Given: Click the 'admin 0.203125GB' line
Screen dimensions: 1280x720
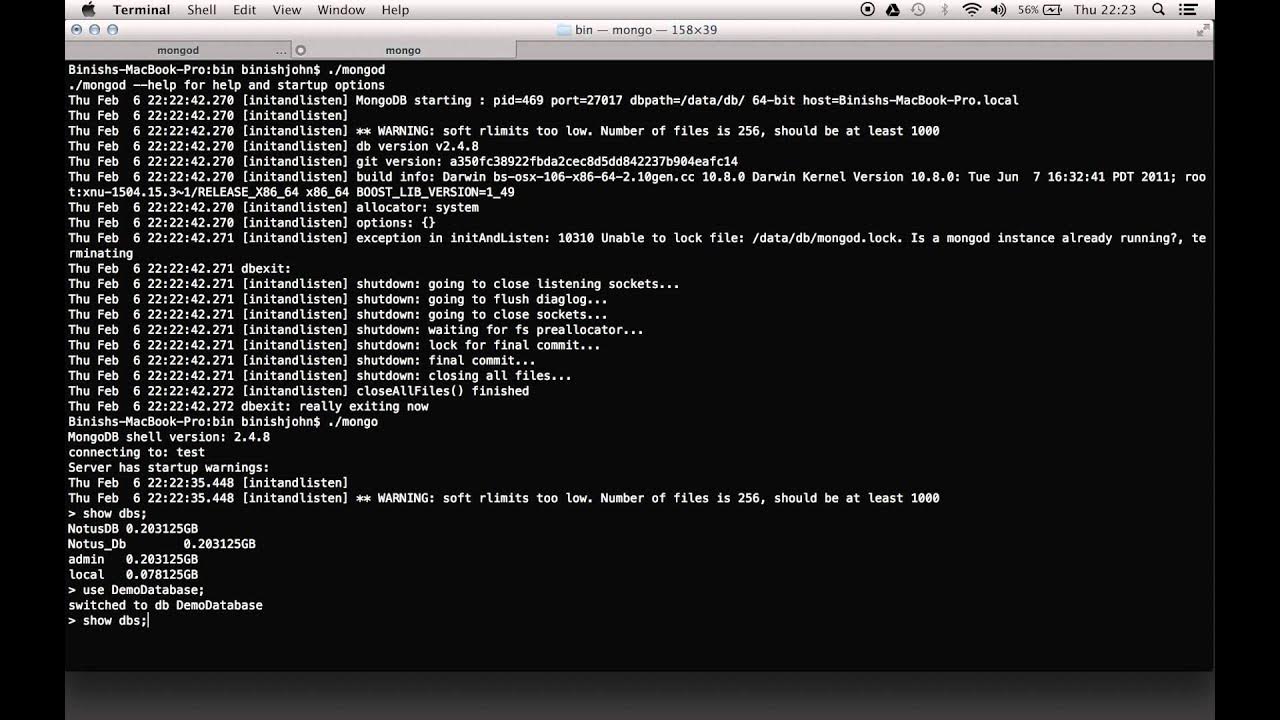Looking at the screenshot, I should (x=133, y=559).
